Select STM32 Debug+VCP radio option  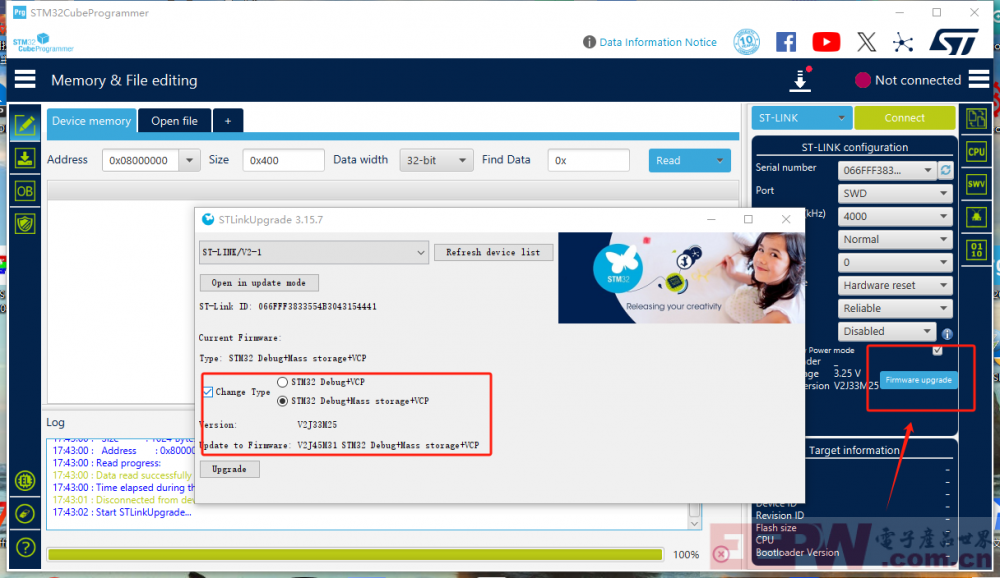coord(283,382)
